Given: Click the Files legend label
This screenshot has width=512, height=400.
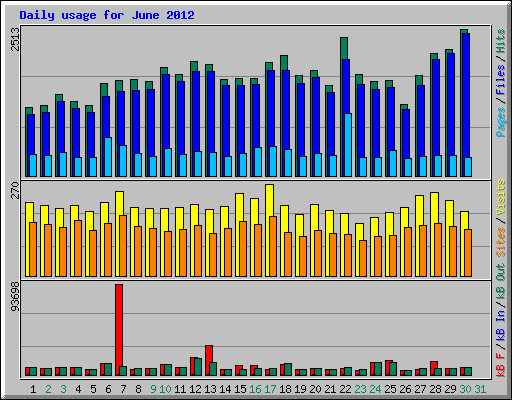Looking at the screenshot, I should coord(500,80).
